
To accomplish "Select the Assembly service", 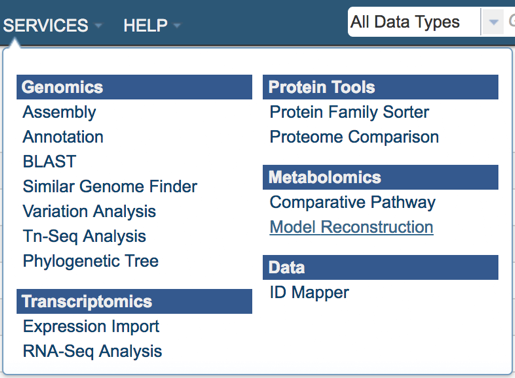I will click(x=59, y=112).
